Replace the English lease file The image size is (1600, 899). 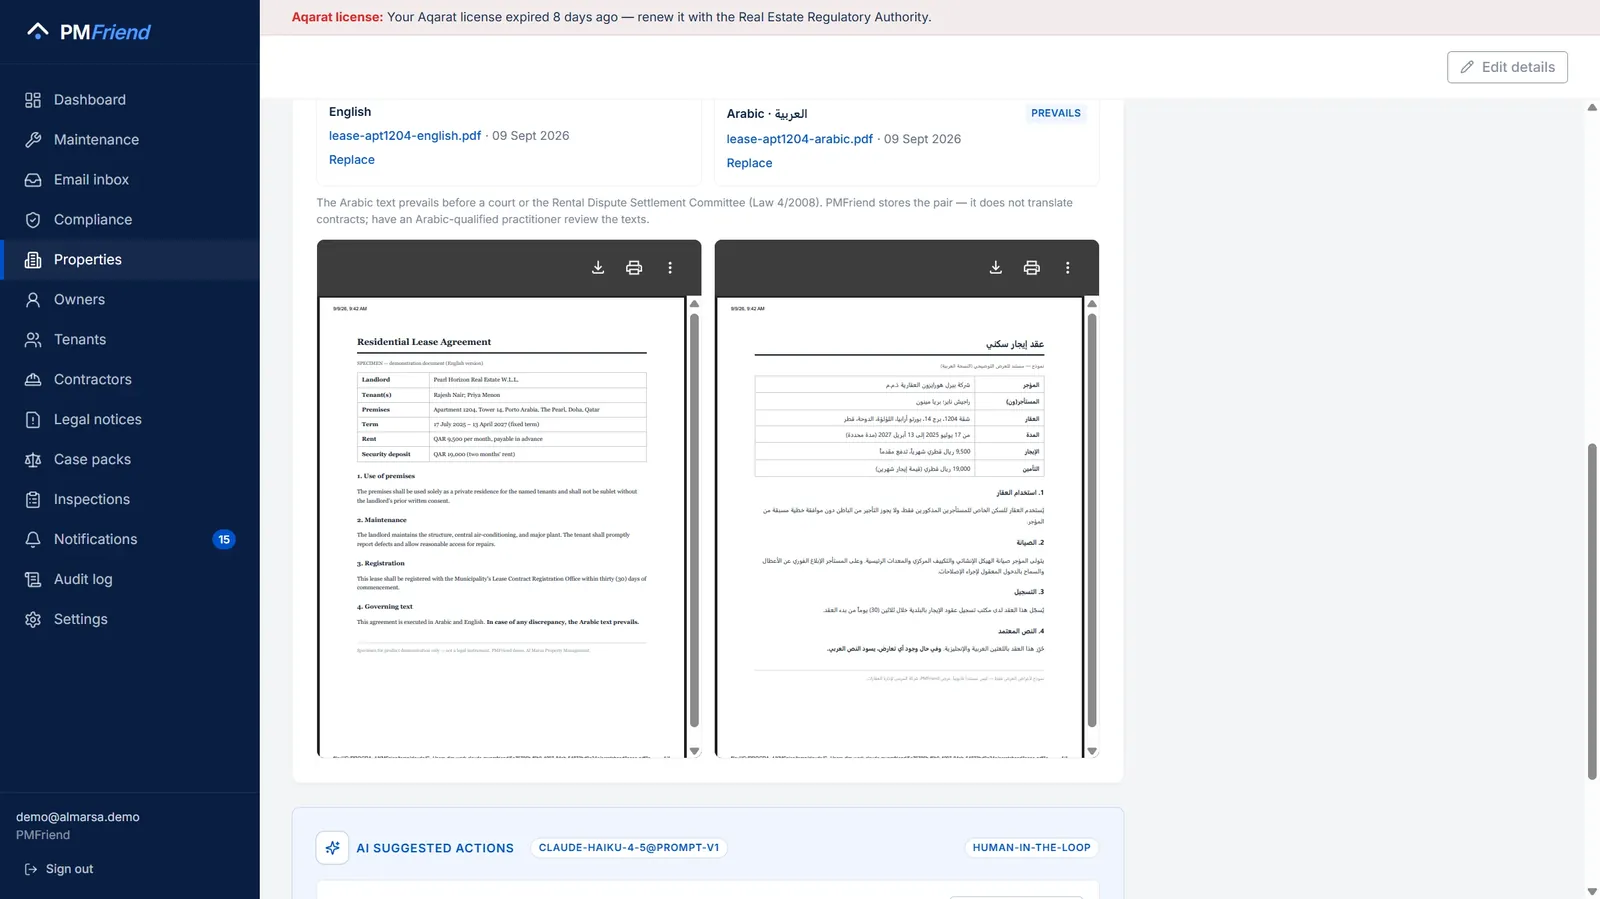352,160
